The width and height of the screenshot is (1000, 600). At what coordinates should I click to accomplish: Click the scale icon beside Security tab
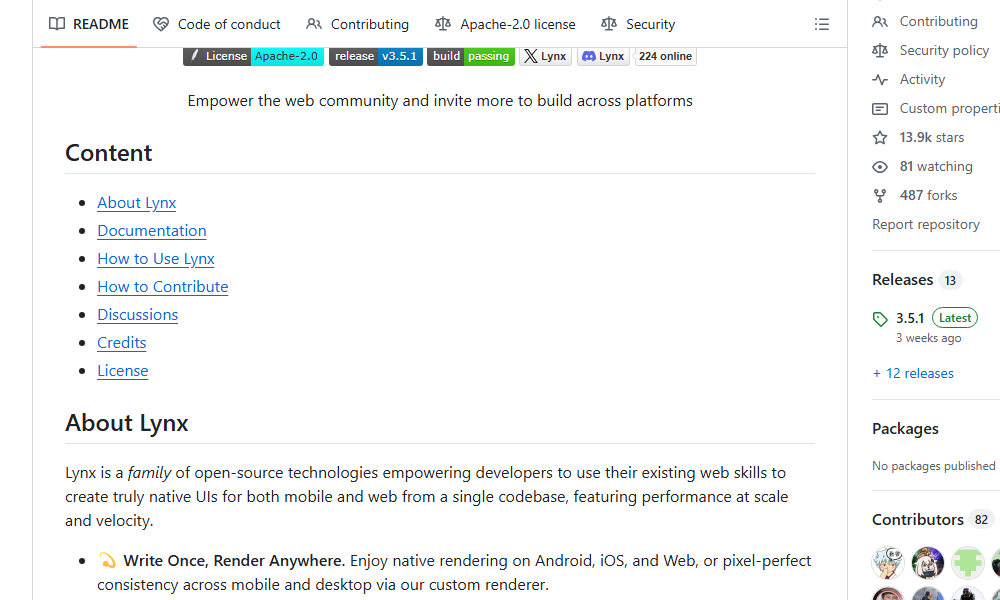[x=608, y=24]
